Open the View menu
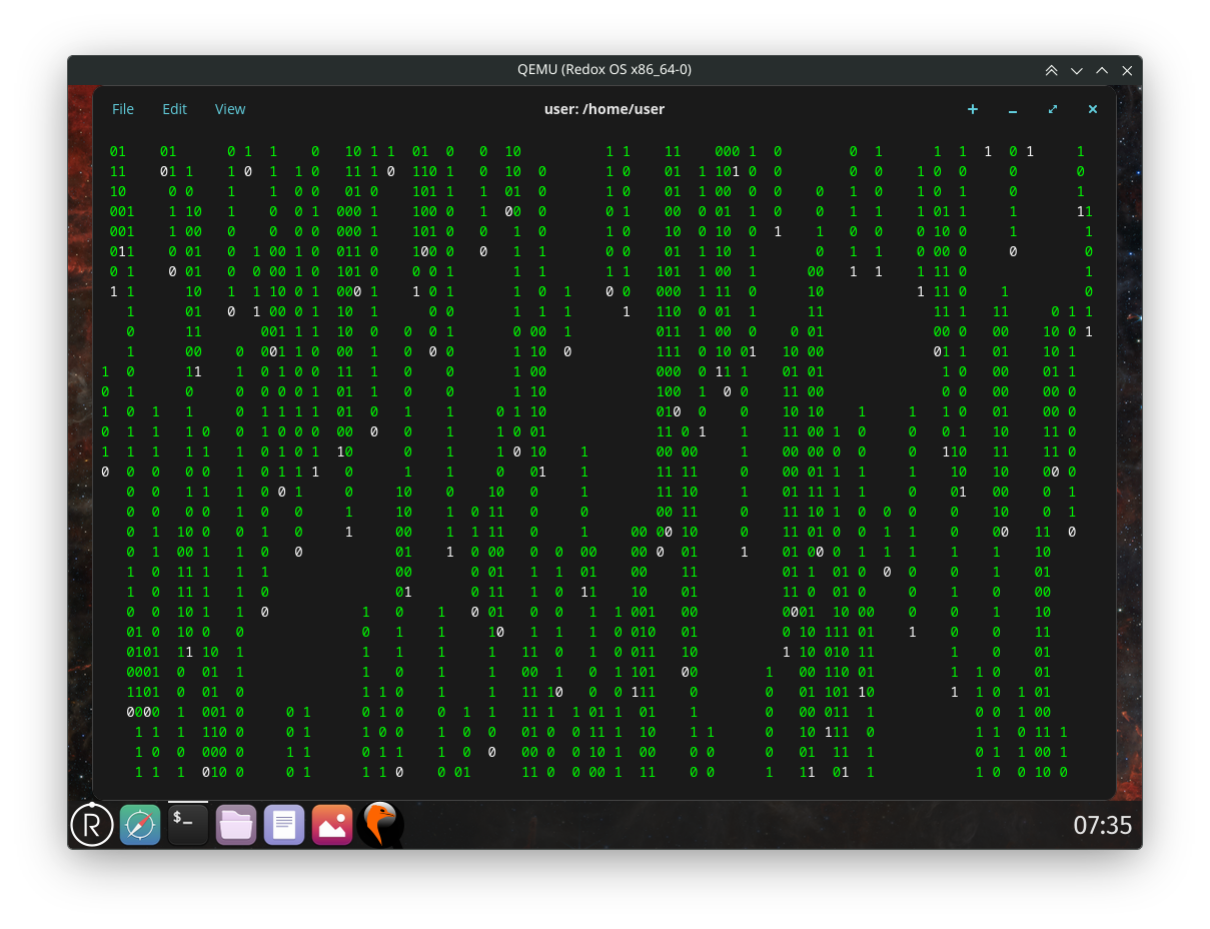 (230, 109)
